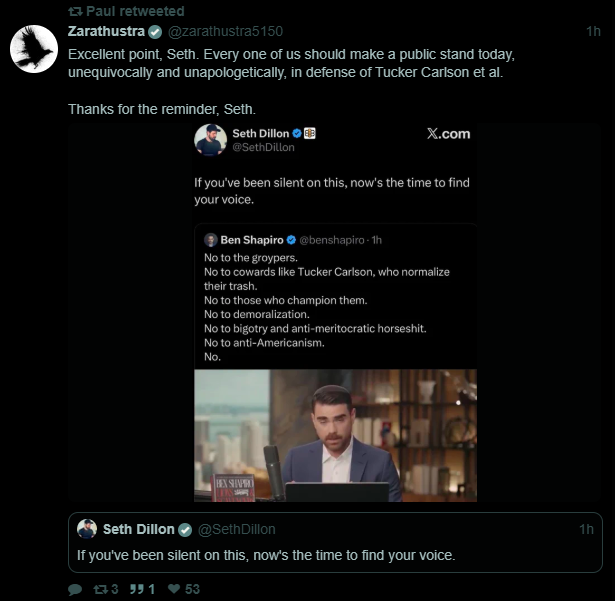Click Seth Dillon's verified badge in quoted tweet

pyautogui.click(x=185, y=529)
